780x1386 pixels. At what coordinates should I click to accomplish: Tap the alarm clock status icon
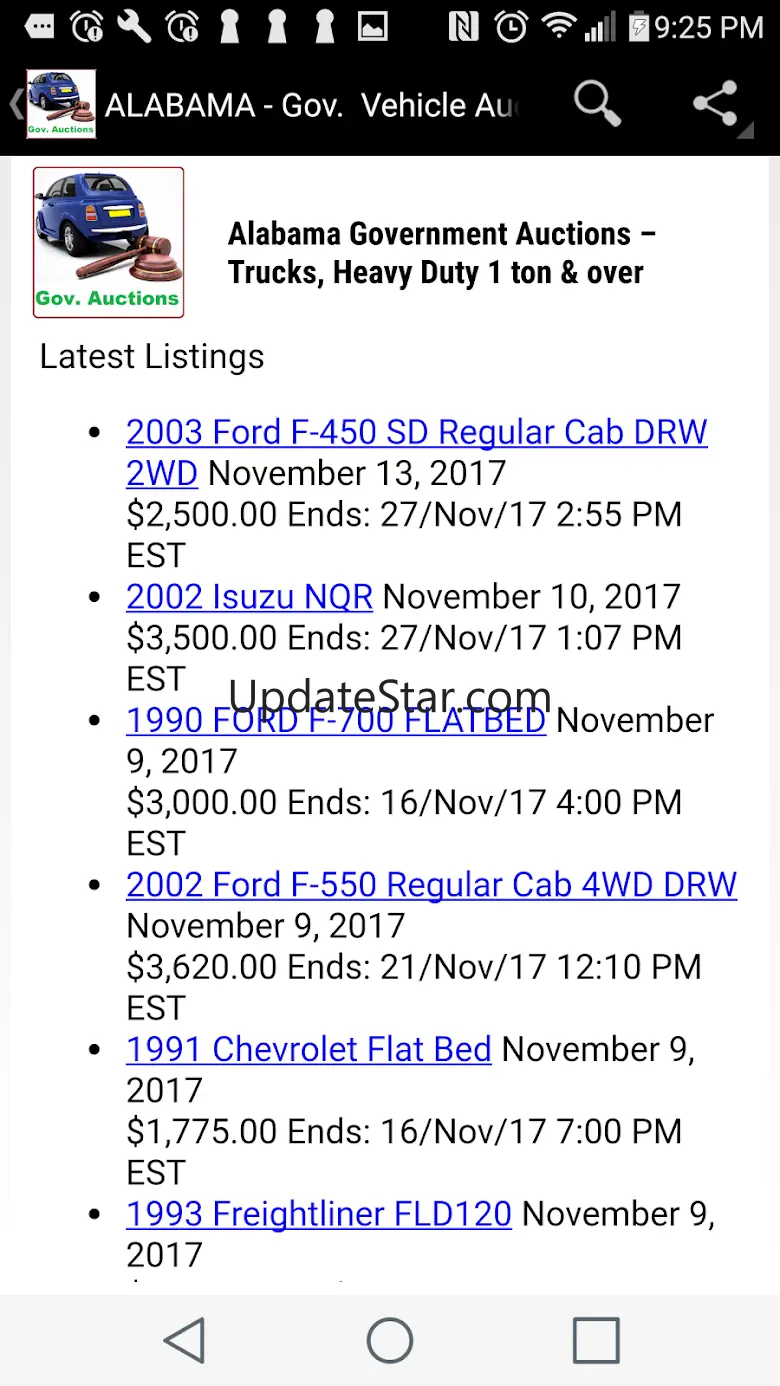511,27
